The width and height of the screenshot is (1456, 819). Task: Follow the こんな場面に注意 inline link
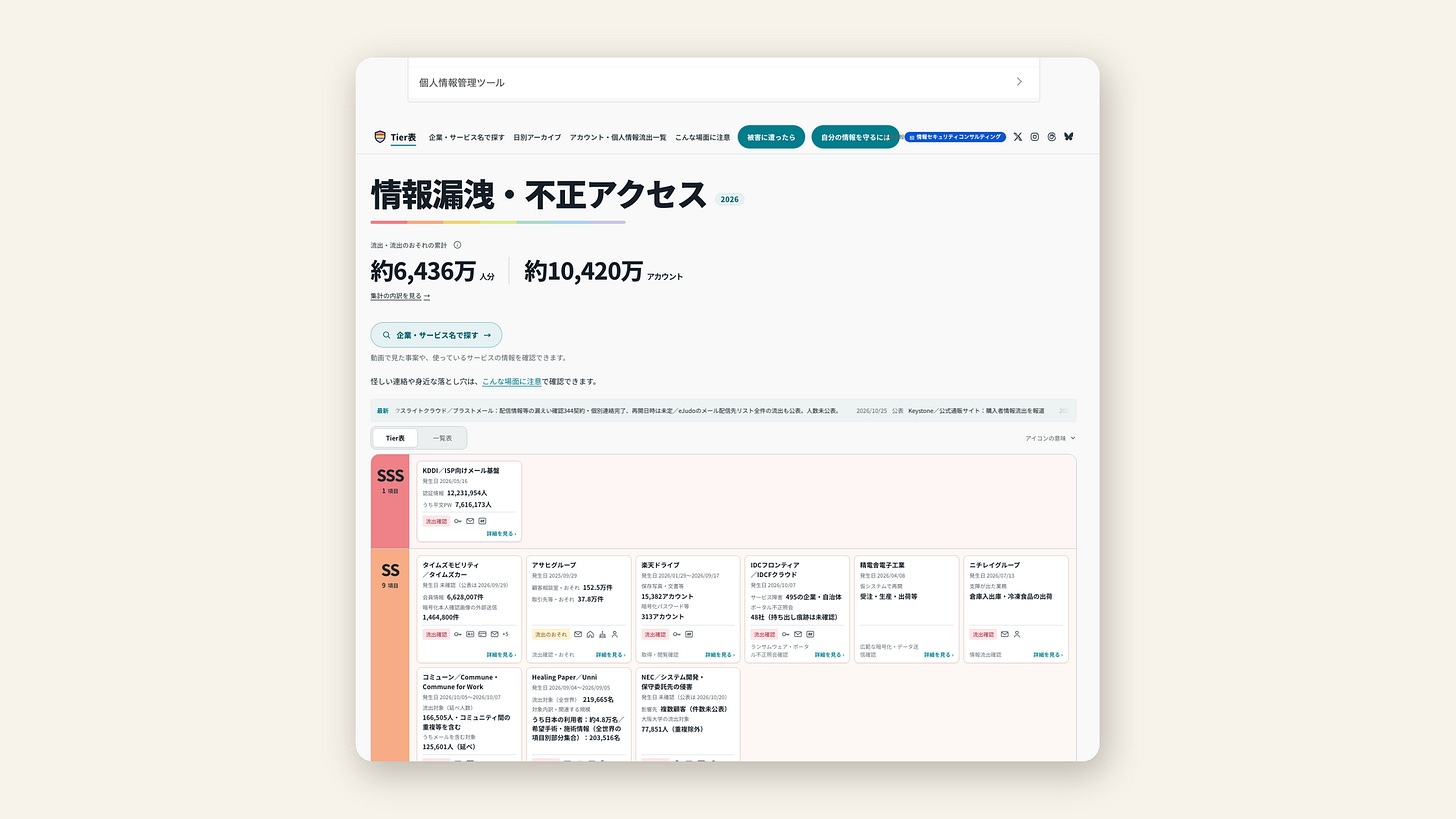[x=512, y=381]
